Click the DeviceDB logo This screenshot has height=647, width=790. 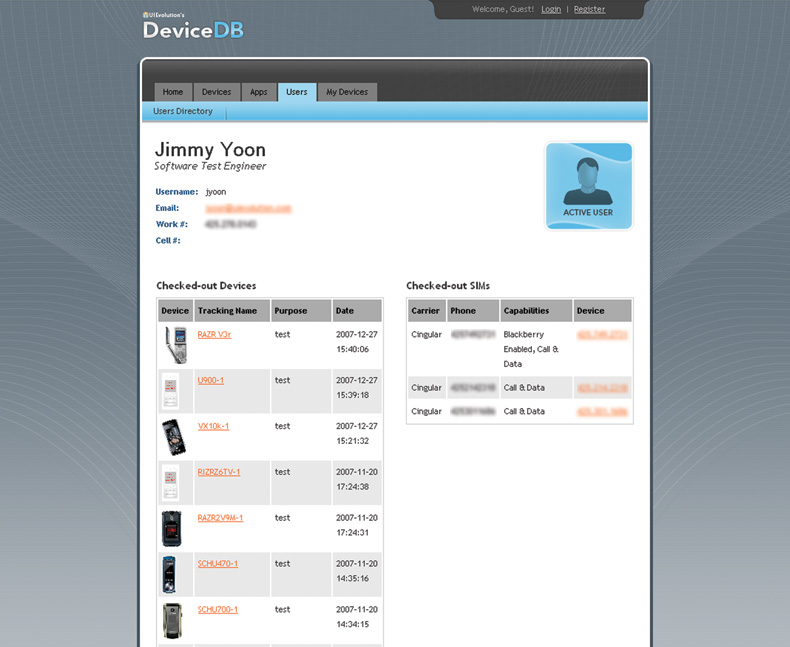coord(193,27)
